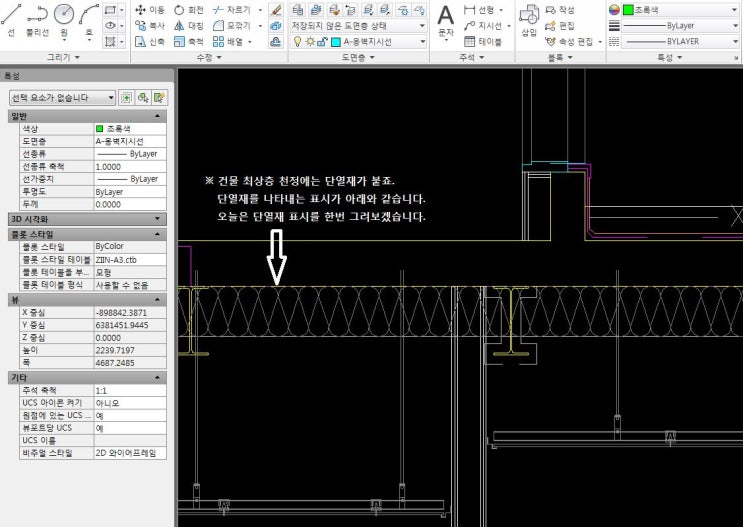Click the Erase brush icon in Modify panel
The image size is (743, 527).
tap(276, 10)
